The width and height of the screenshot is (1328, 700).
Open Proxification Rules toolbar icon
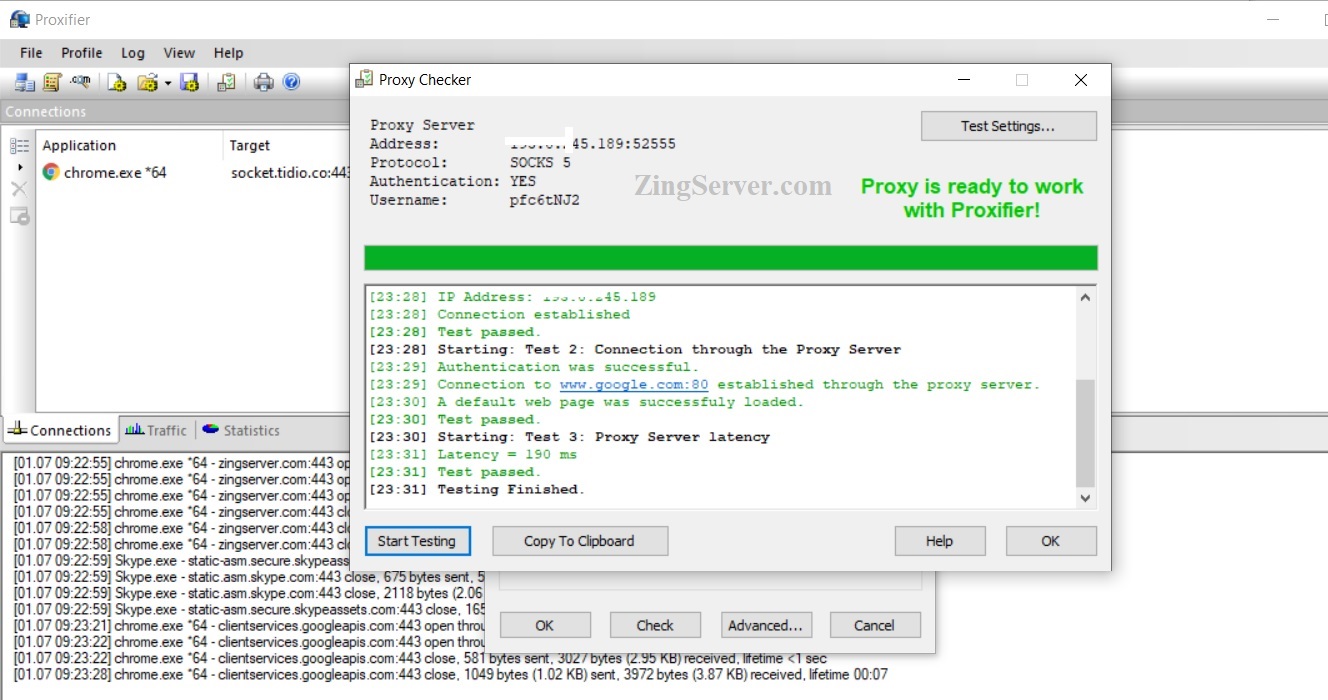[52, 83]
